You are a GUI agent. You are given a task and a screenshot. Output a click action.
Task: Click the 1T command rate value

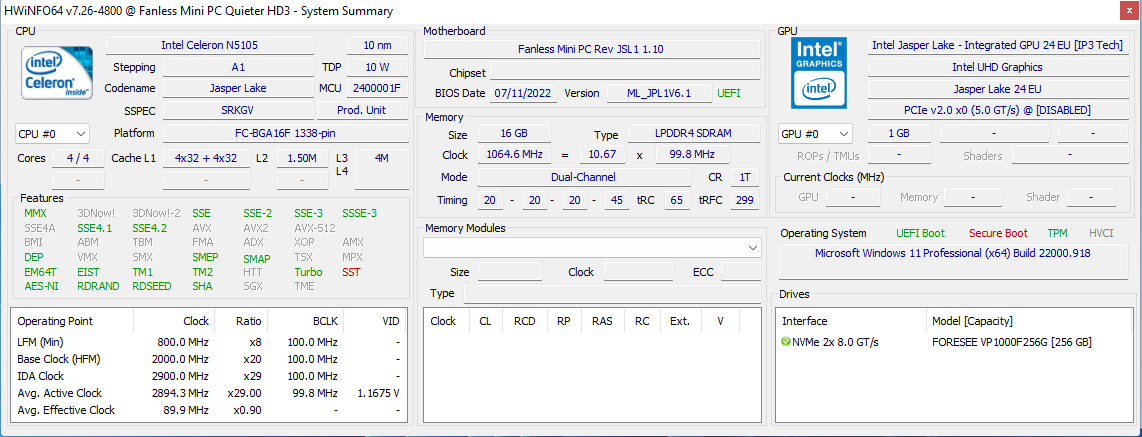[x=744, y=177]
